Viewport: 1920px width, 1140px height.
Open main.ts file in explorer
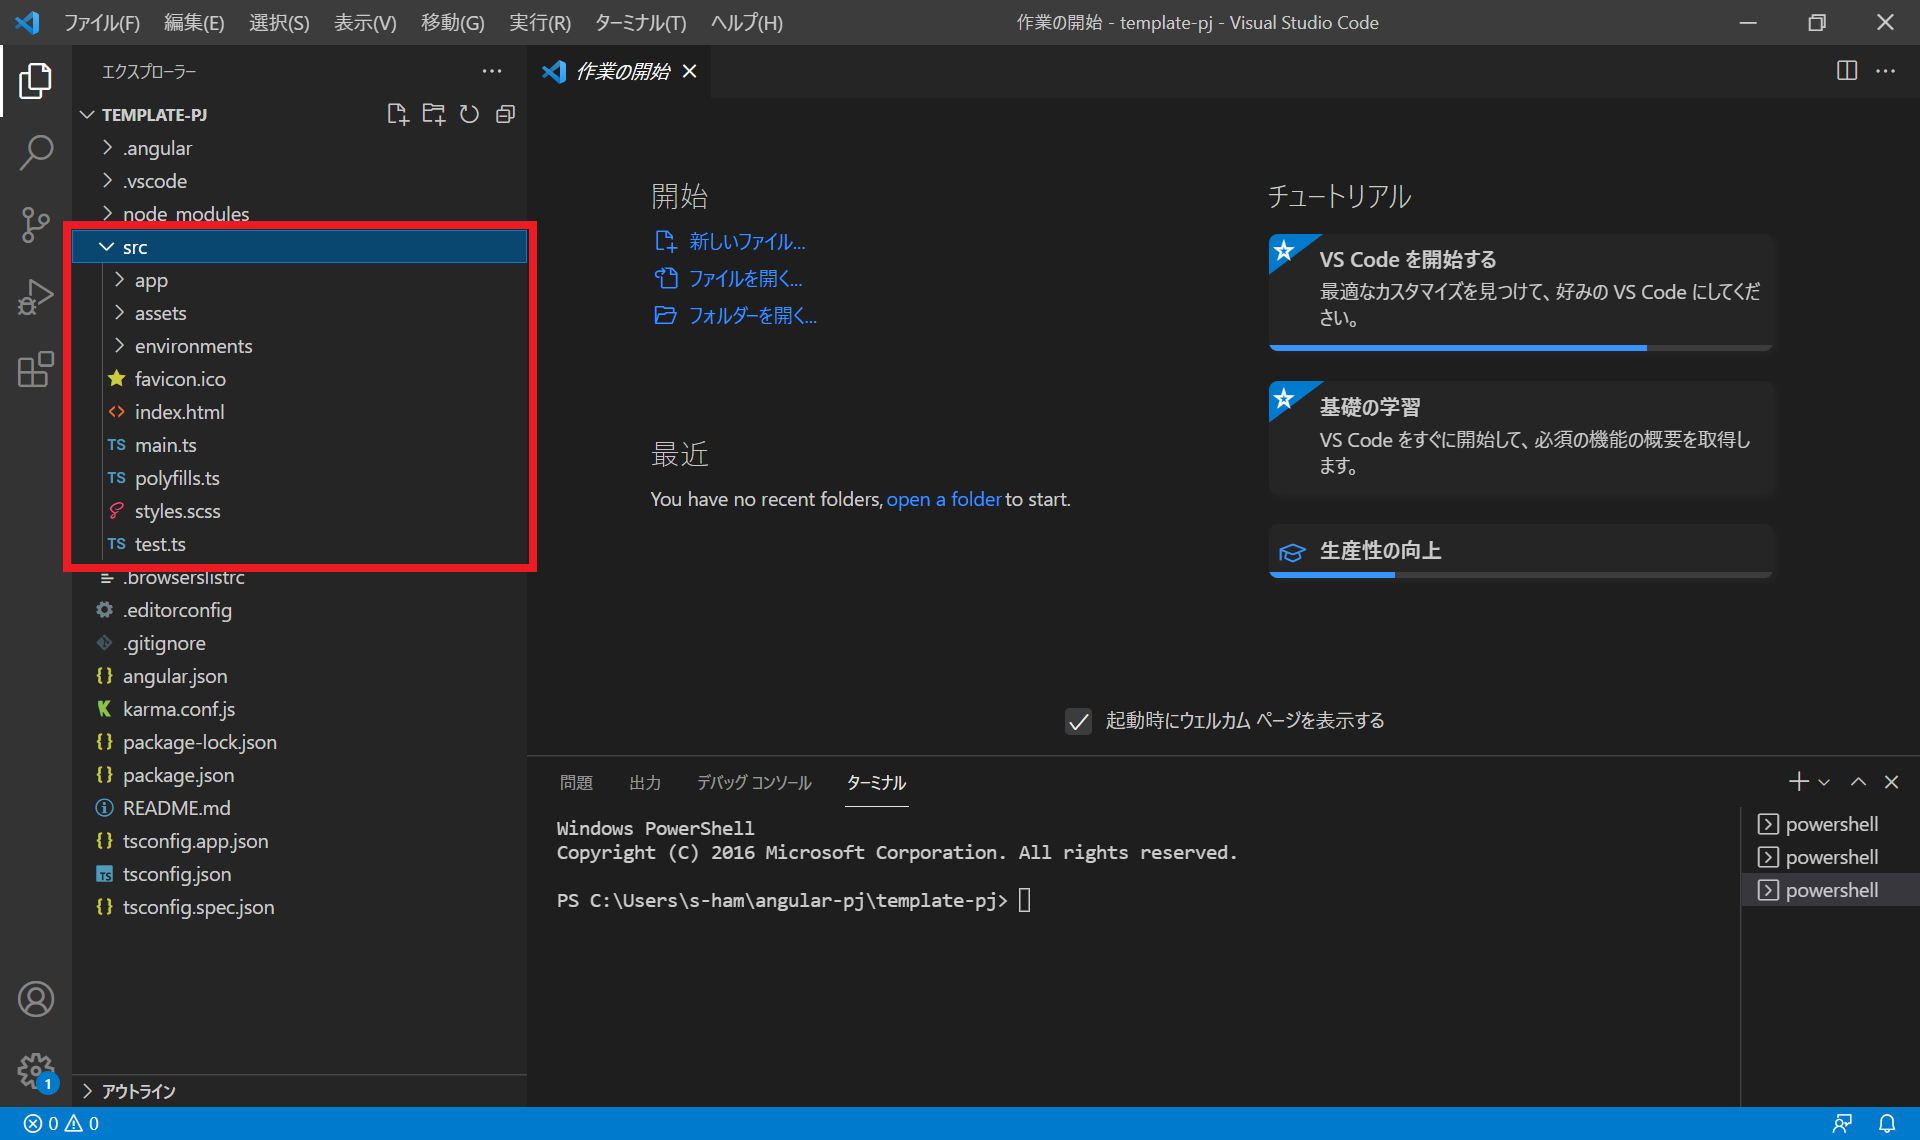165,445
